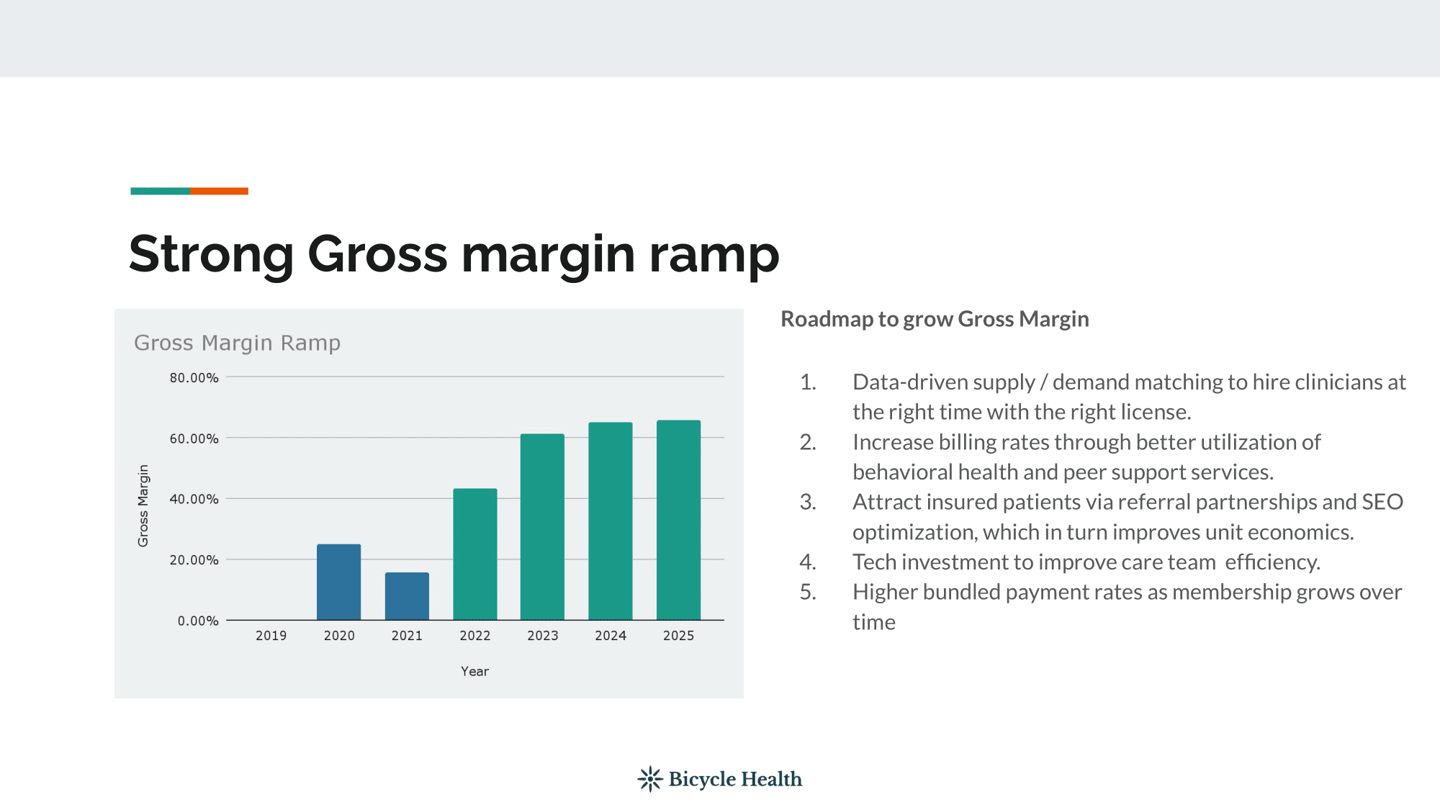Select the 2025 green bar
This screenshot has width=1440, height=810.
click(678, 520)
